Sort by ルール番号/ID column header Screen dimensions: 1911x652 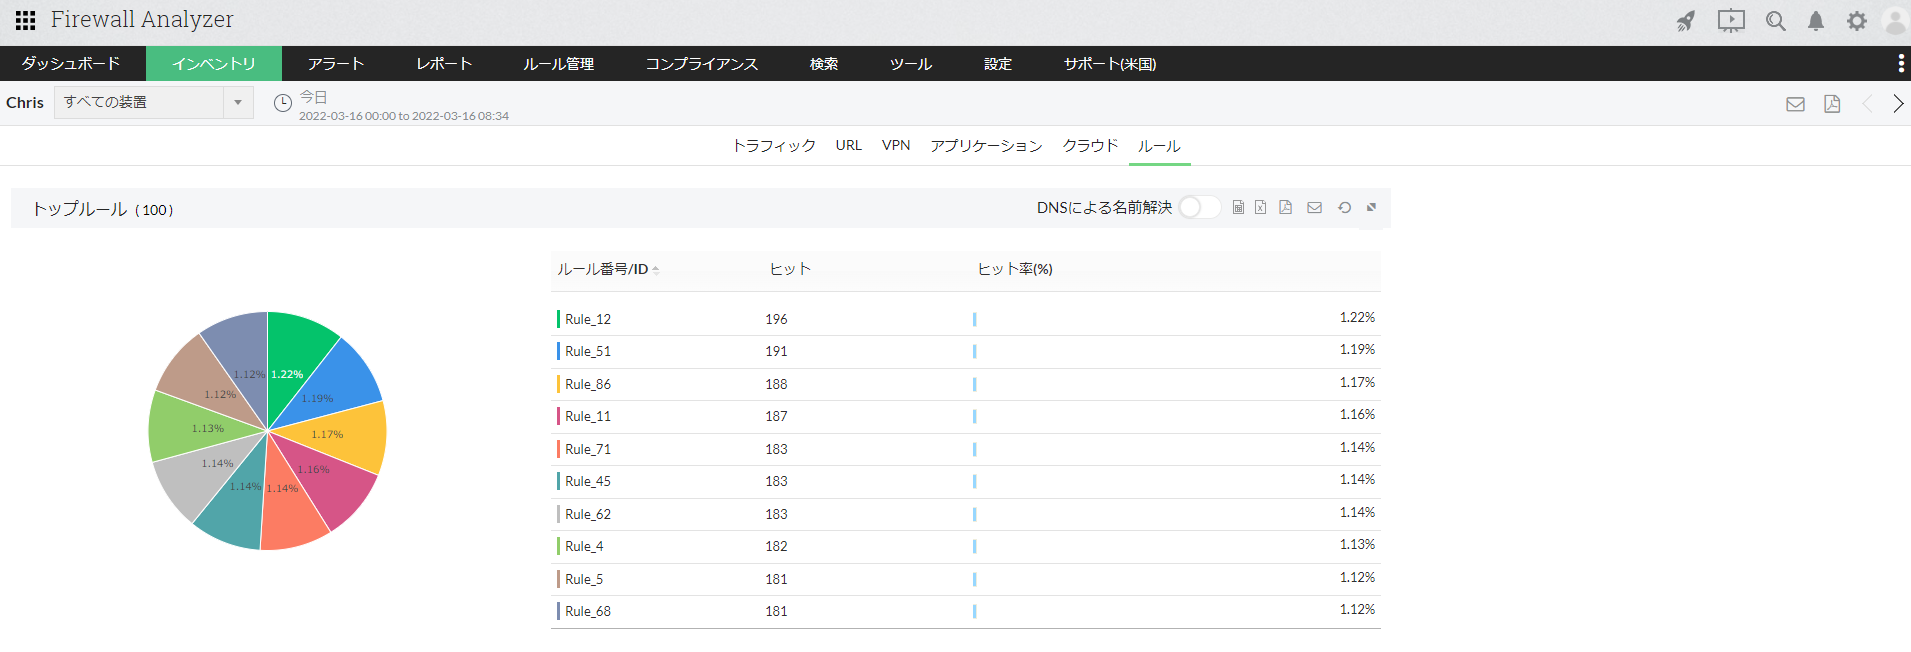click(603, 269)
